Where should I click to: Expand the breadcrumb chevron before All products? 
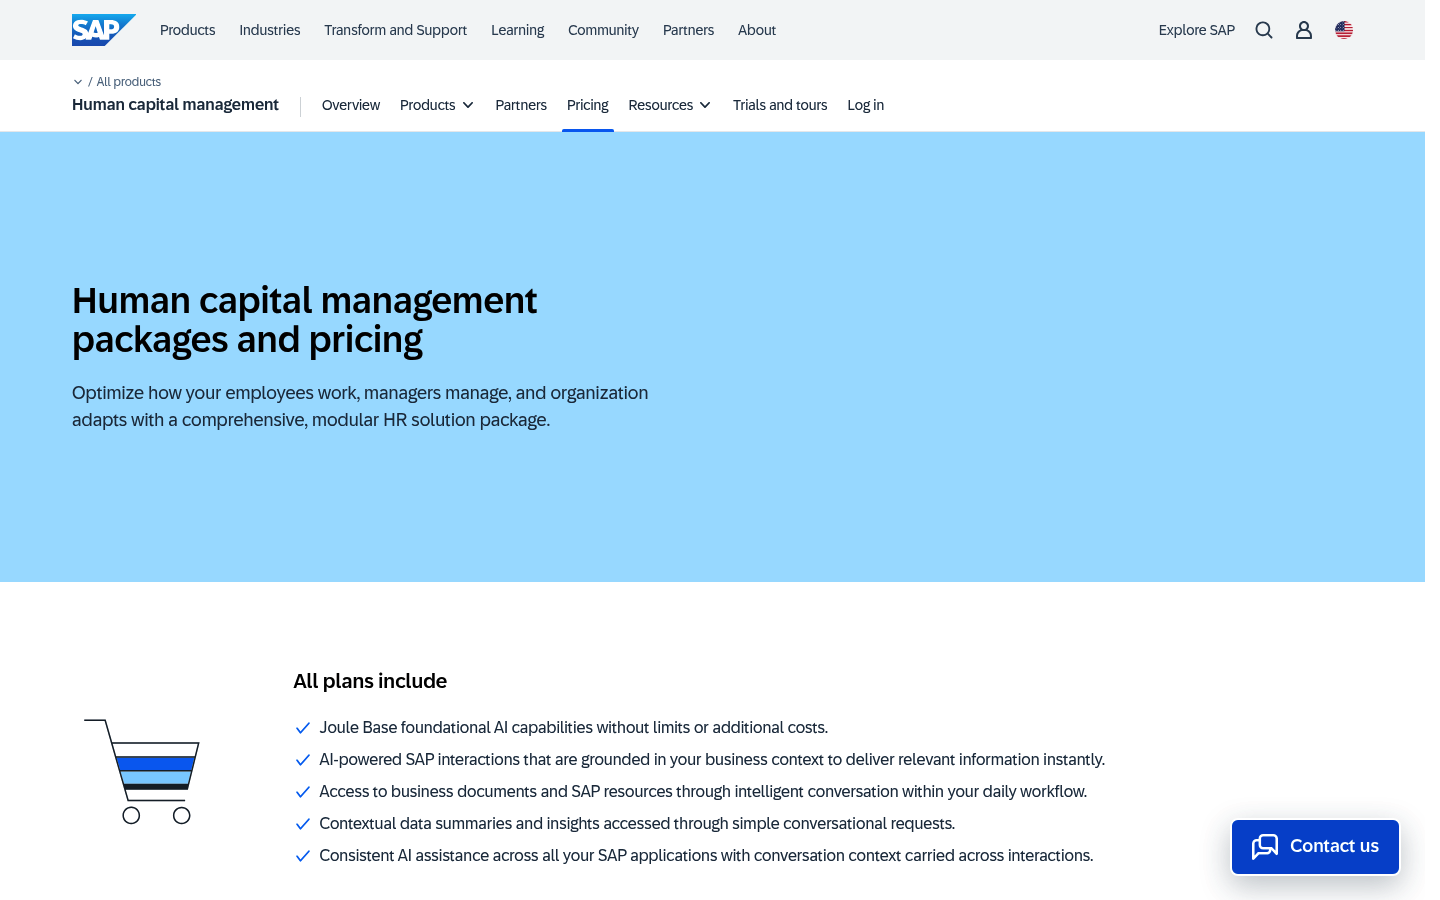[x=78, y=82]
